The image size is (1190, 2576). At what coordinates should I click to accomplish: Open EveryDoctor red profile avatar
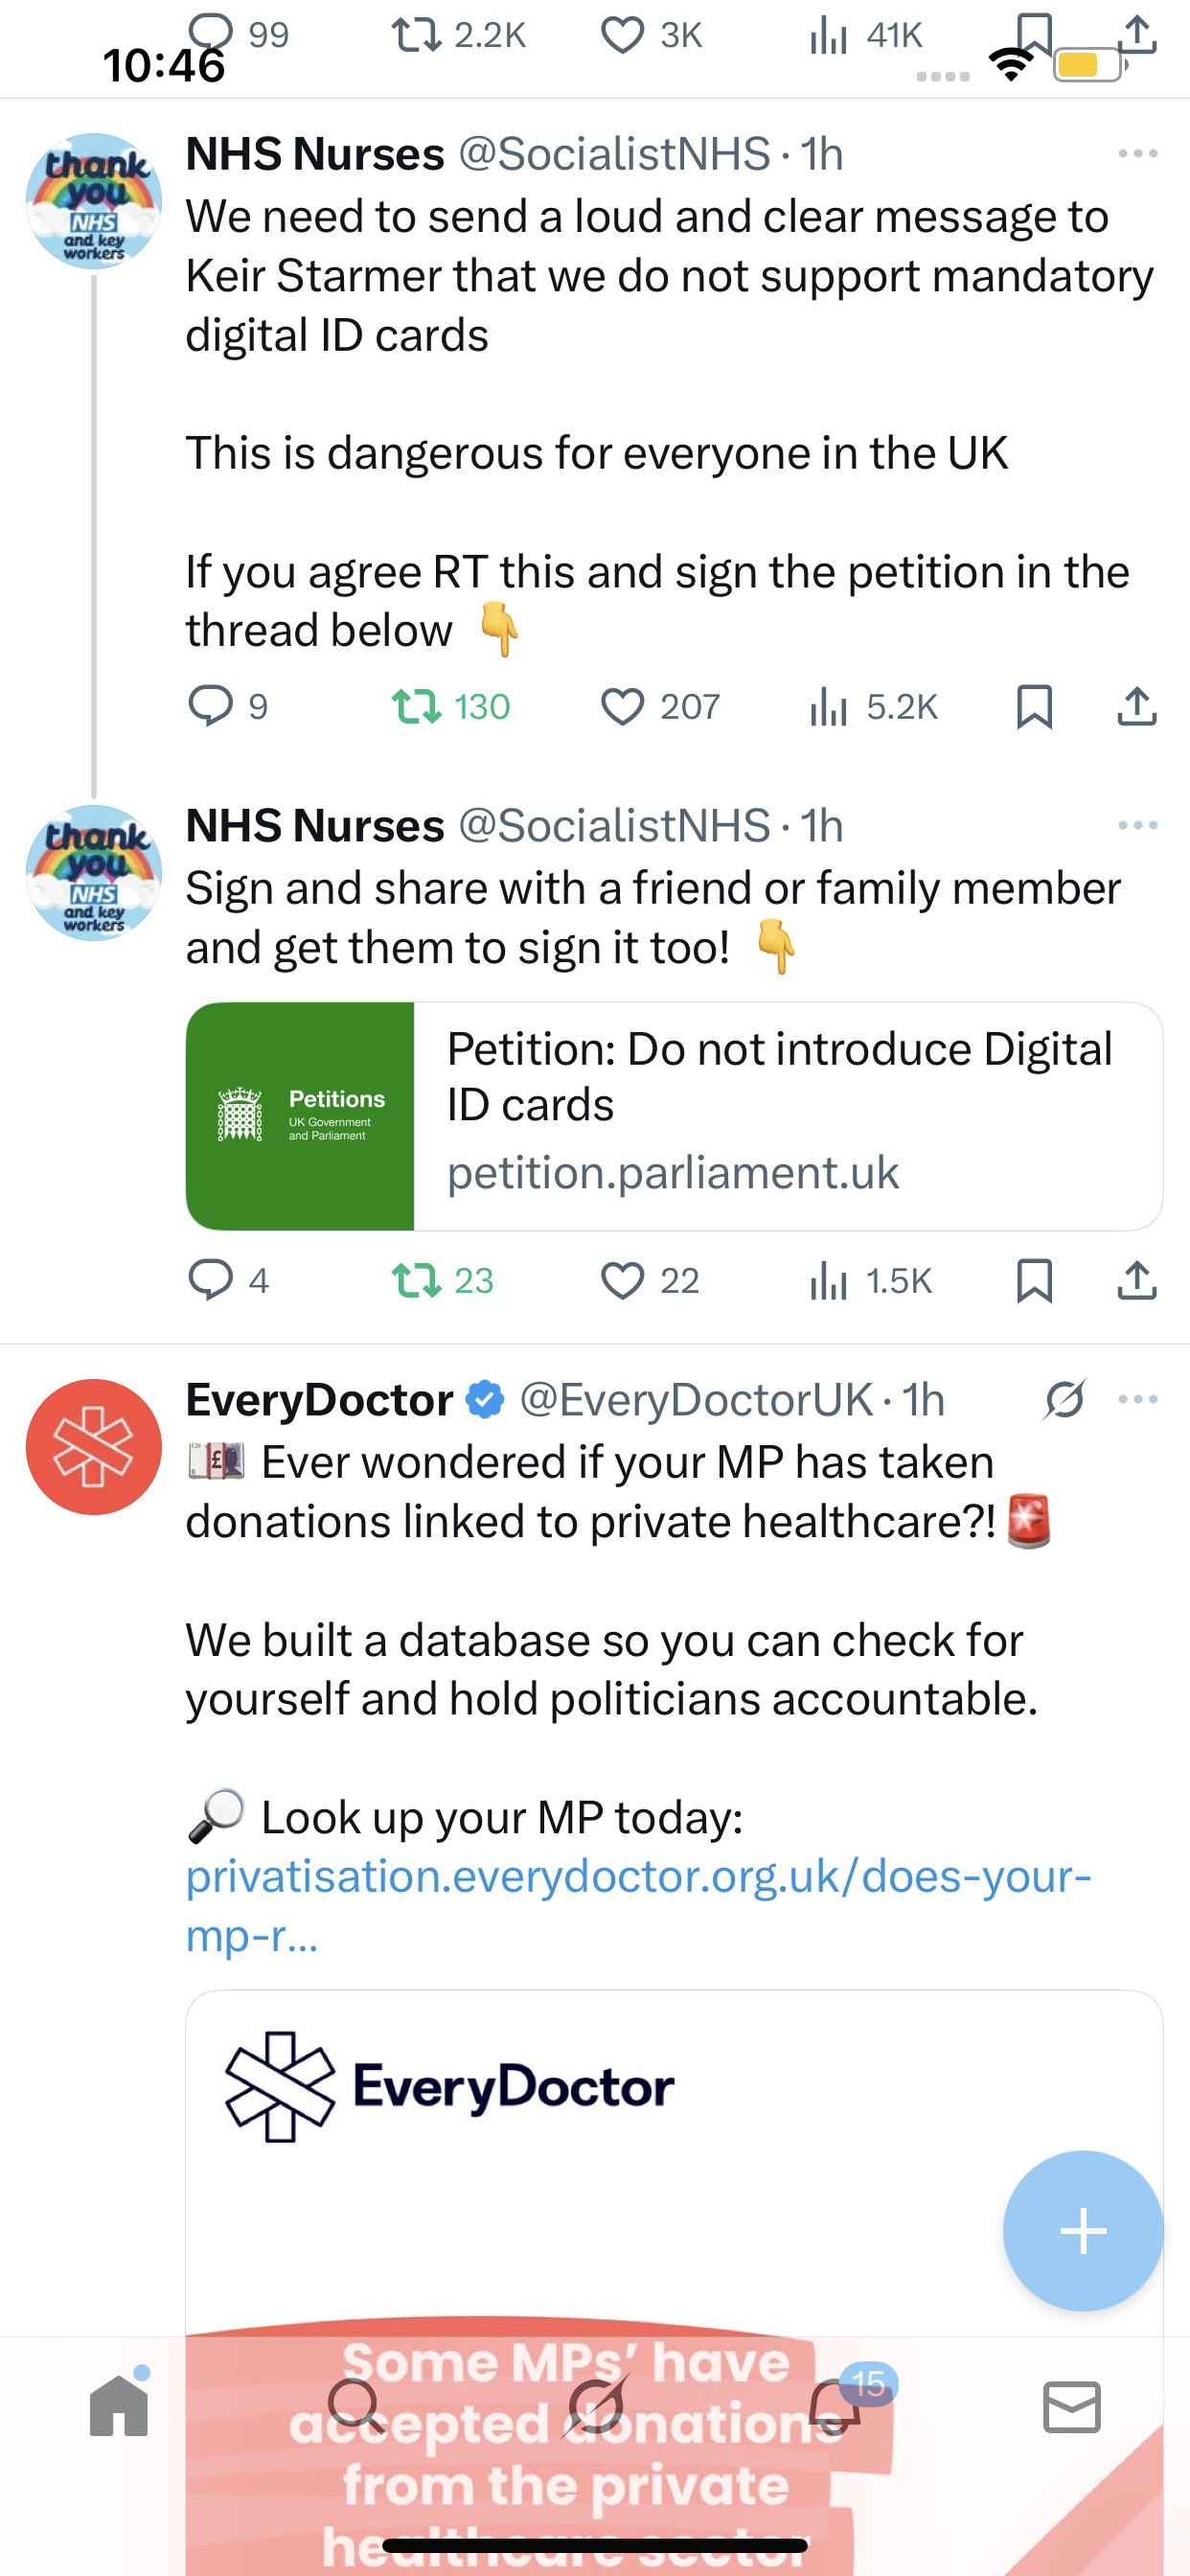click(94, 1446)
